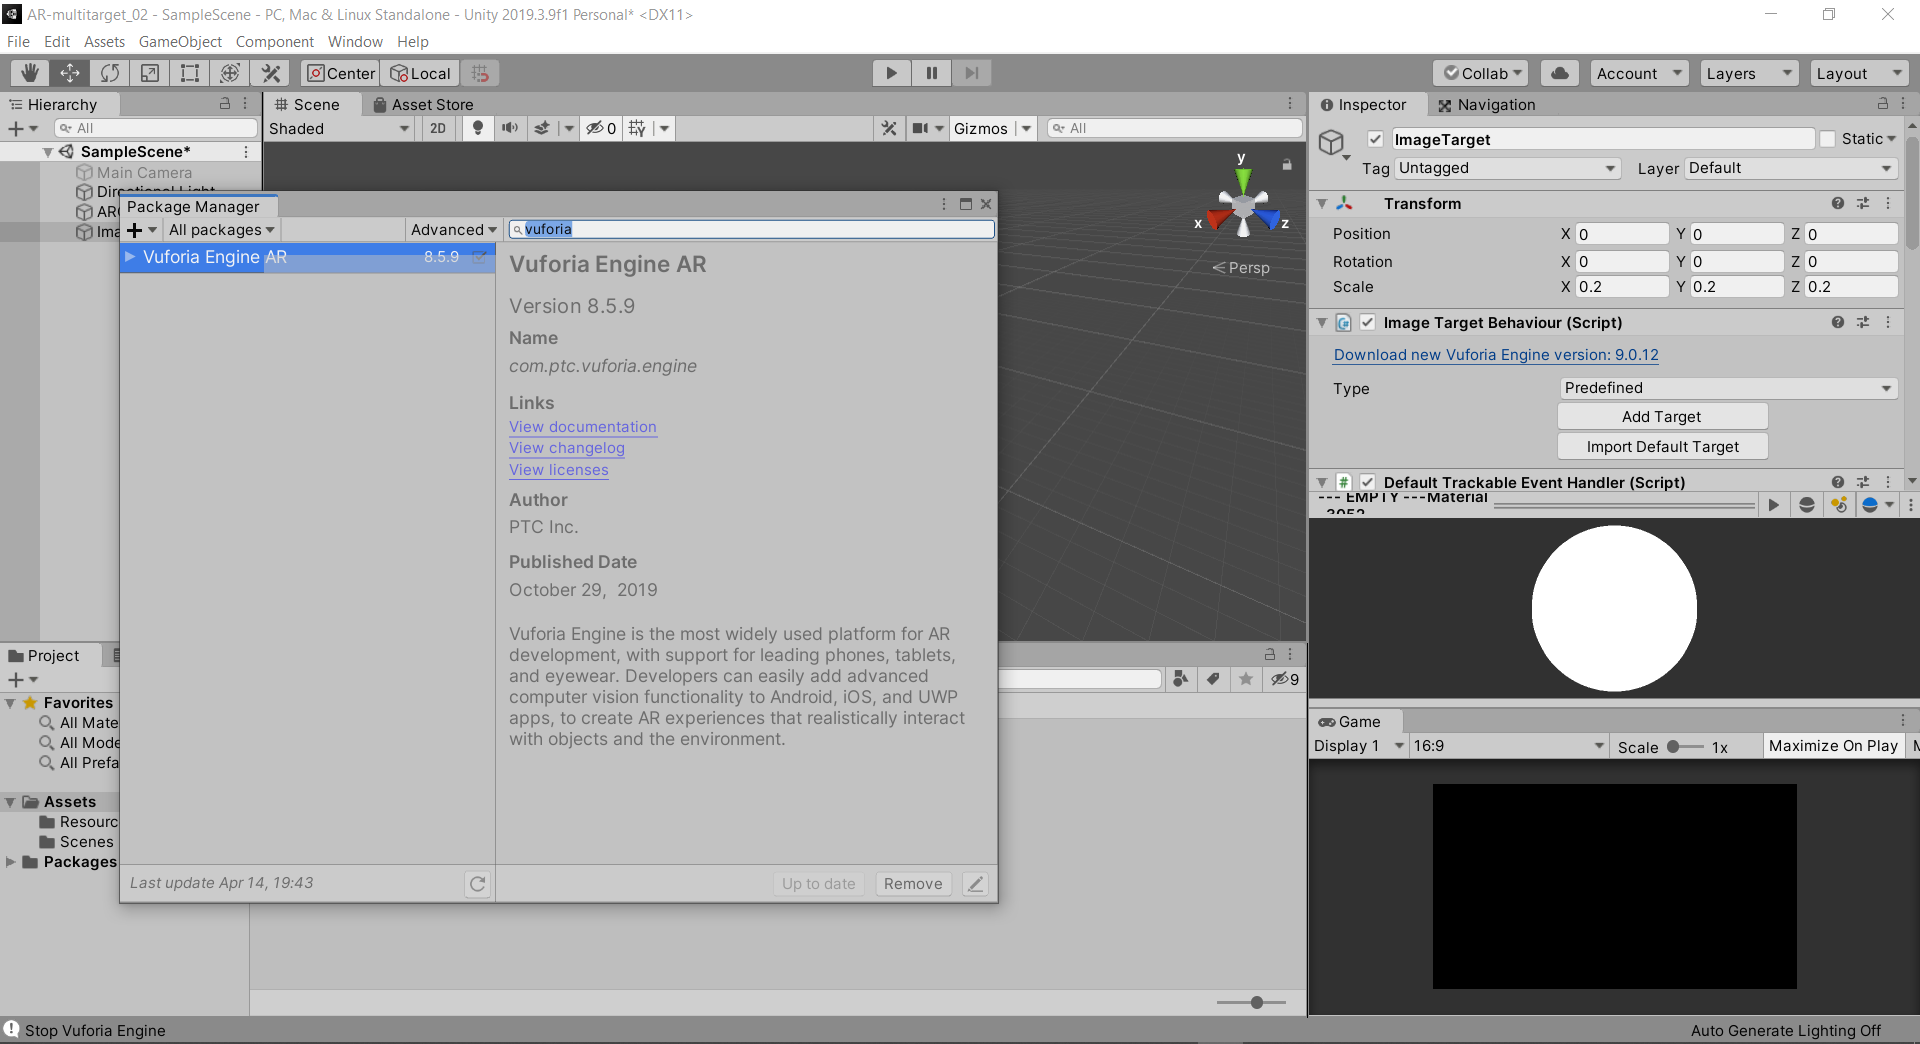Open the View documentation link
Screen dimensions: 1920x1044
582,427
